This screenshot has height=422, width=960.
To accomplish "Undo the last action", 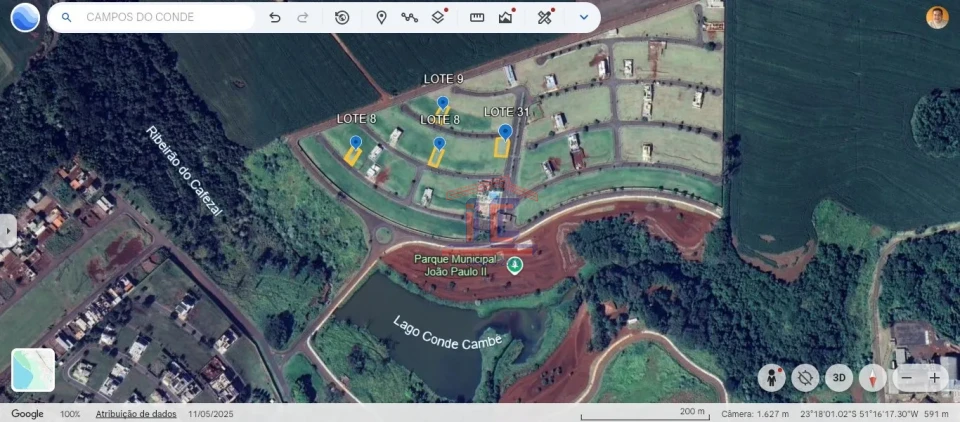I will click(275, 17).
